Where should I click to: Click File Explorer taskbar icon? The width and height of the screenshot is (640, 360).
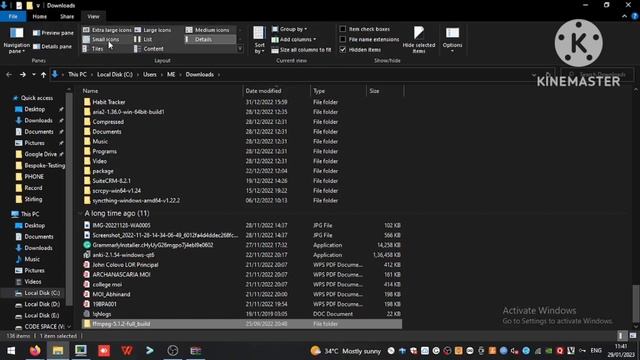point(58,351)
